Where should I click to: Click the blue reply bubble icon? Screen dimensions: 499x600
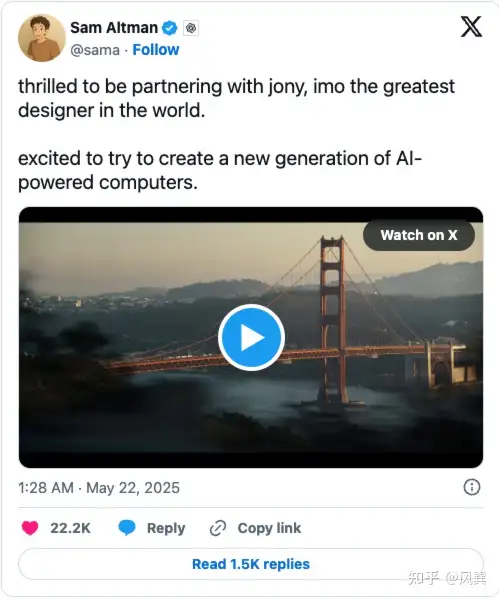[x=127, y=528]
